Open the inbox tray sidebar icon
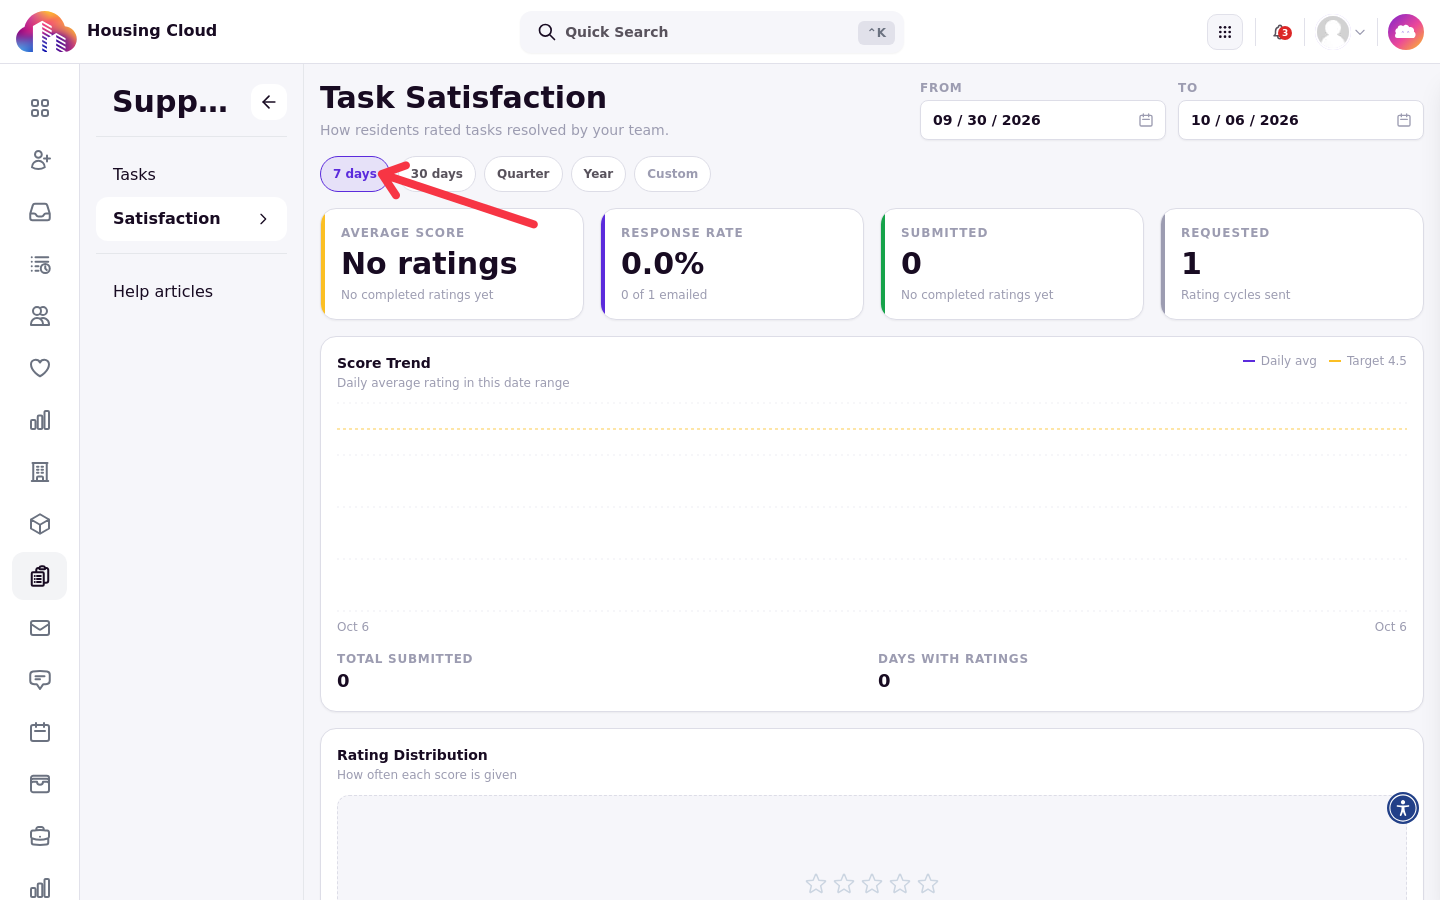Viewport: 1440px width, 900px height. [x=40, y=212]
